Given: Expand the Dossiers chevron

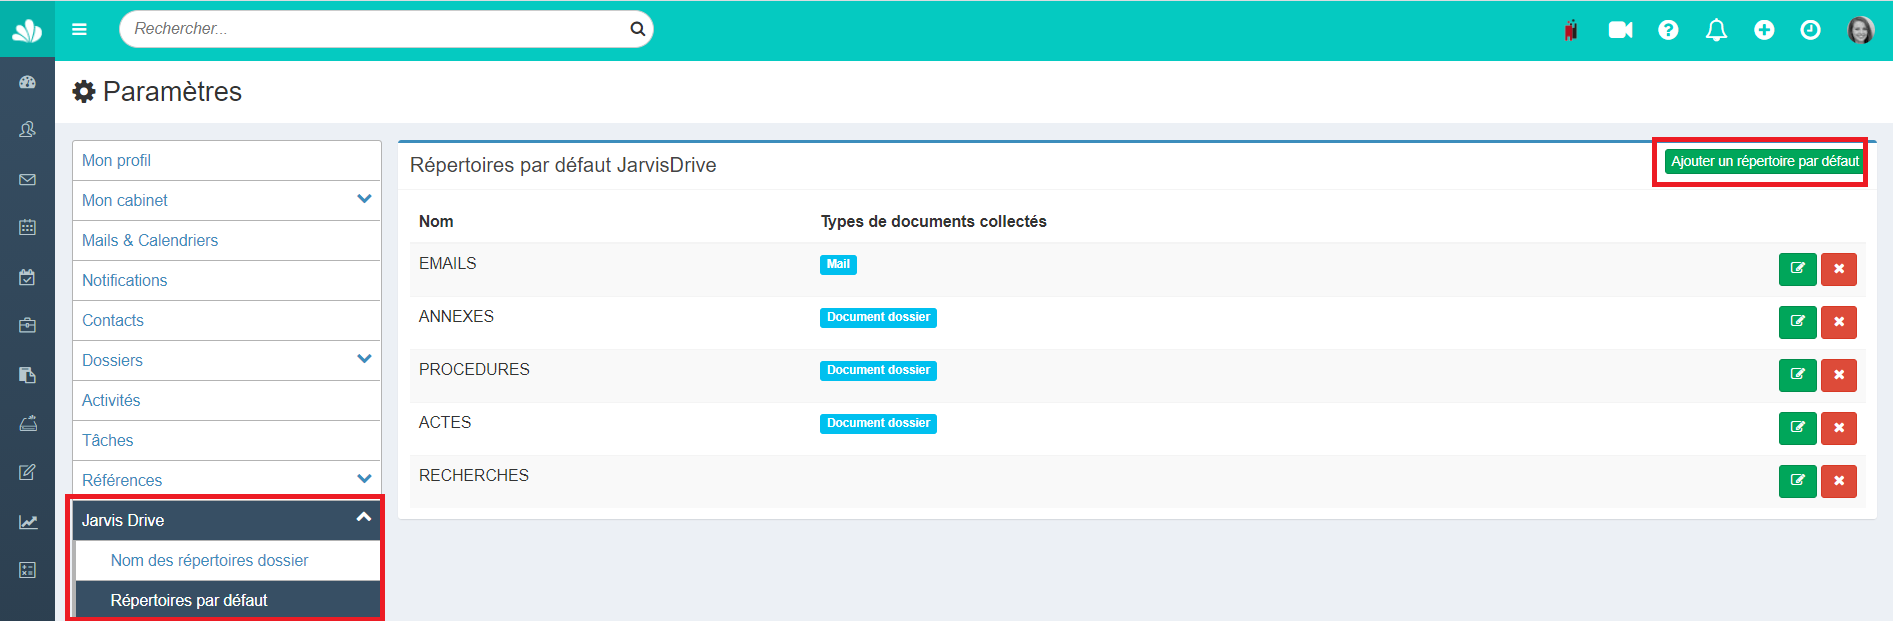Looking at the screenshot, I should [364, 359].
